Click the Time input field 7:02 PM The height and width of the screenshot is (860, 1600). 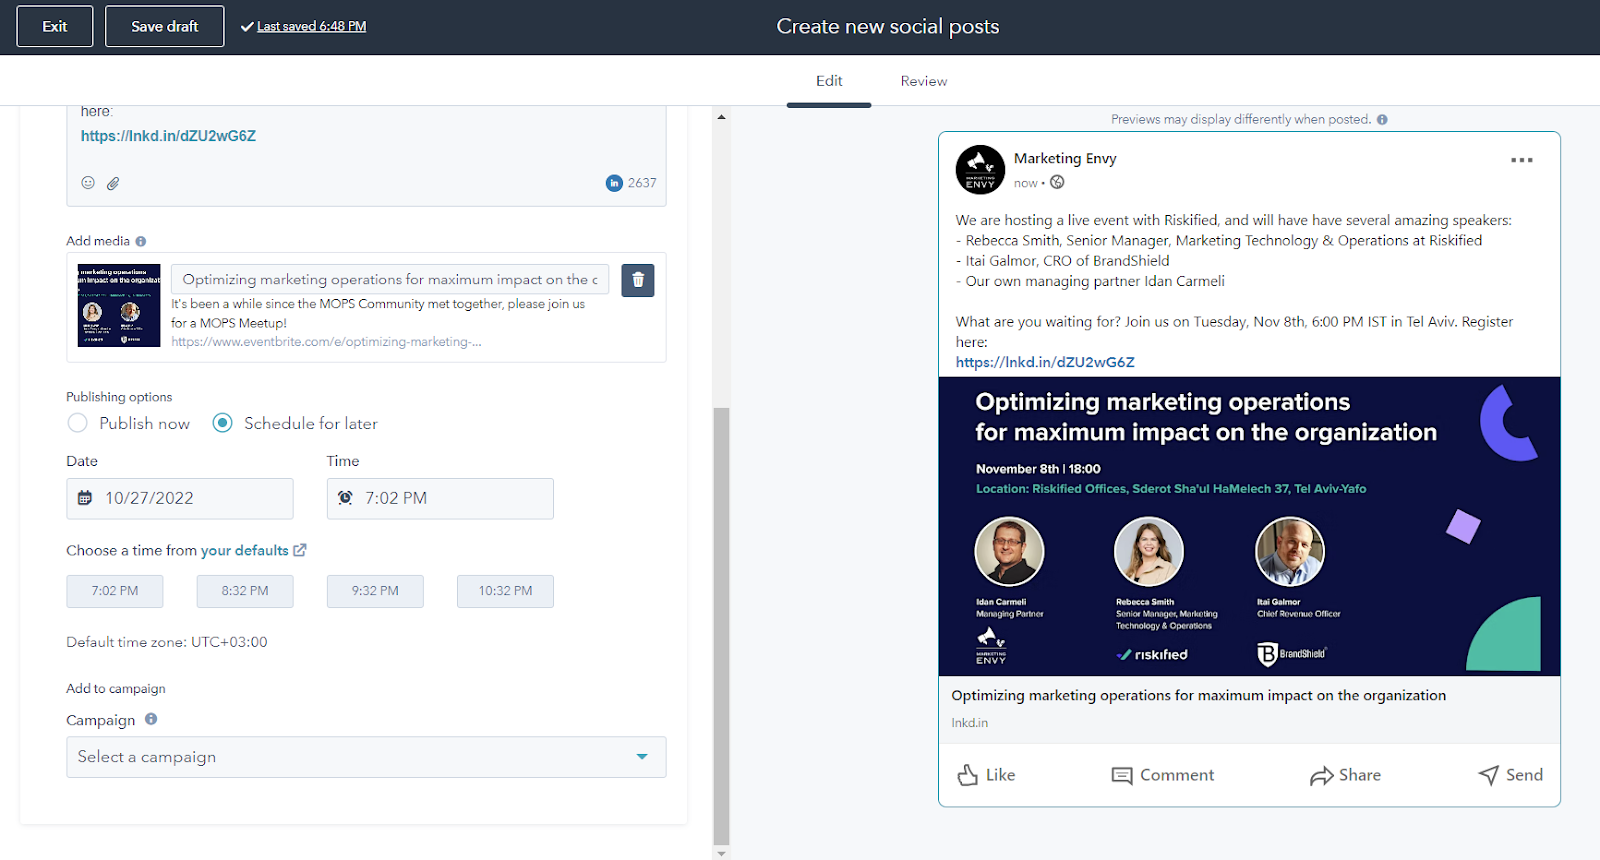click(440, 498)
